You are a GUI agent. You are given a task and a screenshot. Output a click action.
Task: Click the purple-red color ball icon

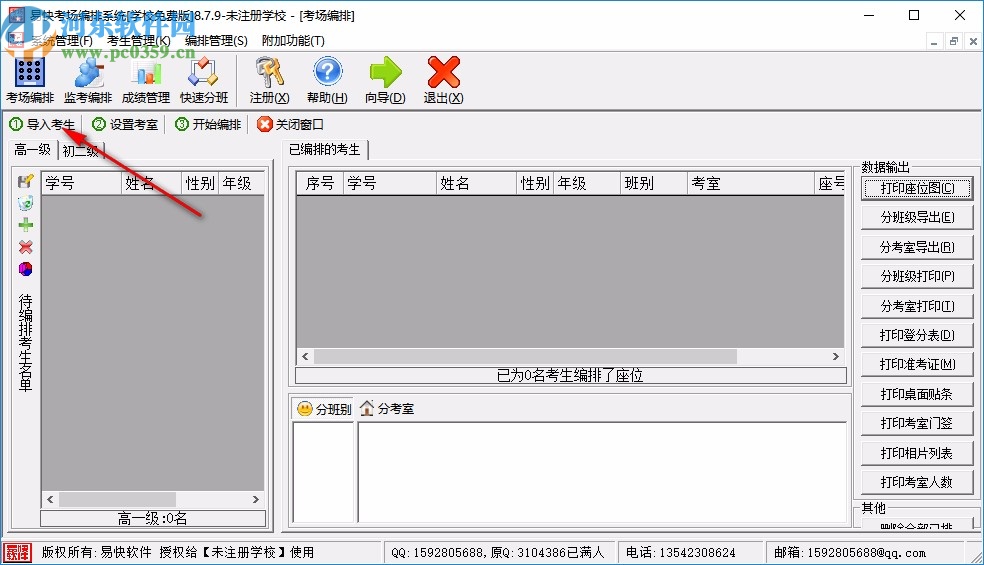click(26, 269)
